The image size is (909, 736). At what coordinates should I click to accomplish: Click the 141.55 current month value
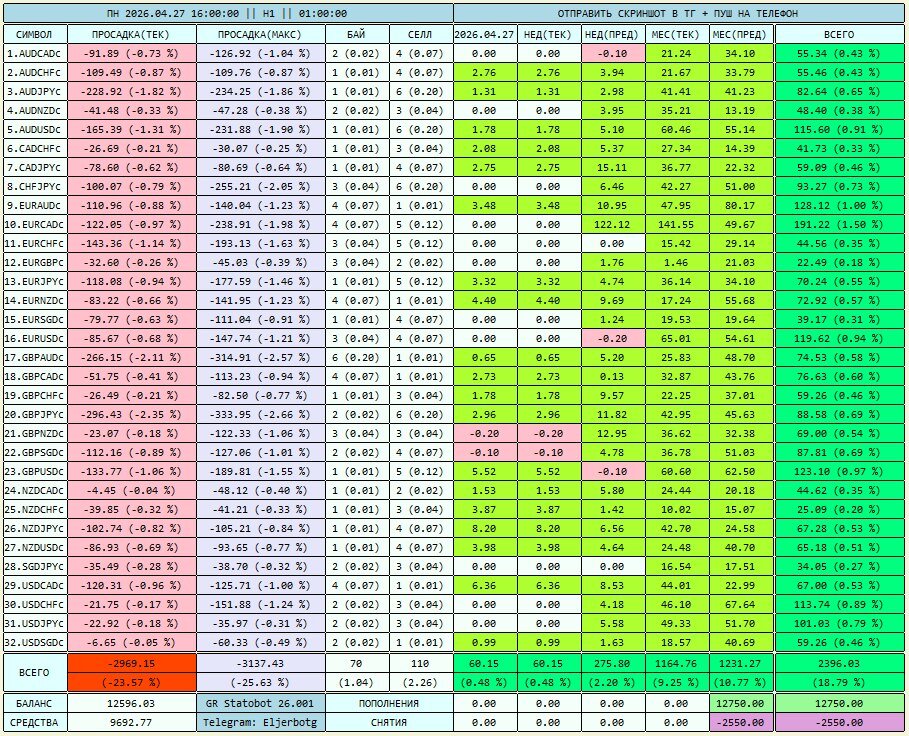(x=677, y=224)
